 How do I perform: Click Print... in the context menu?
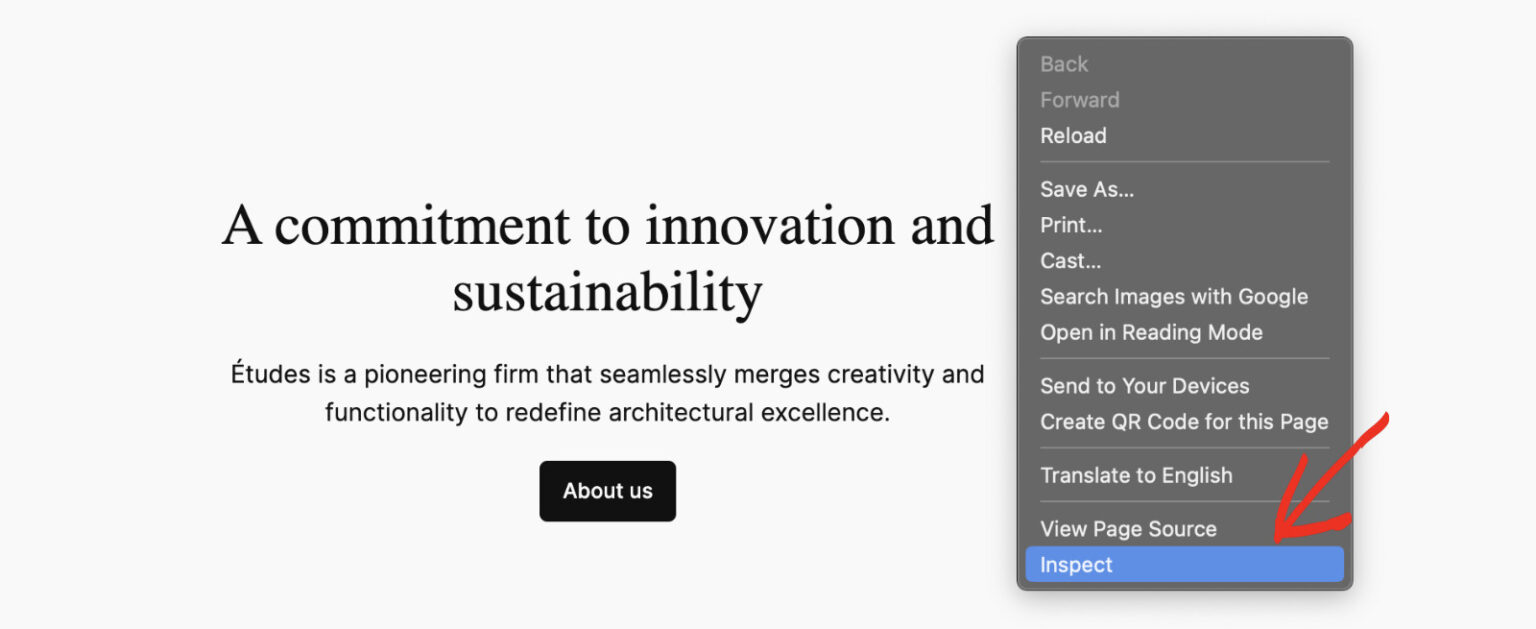click(1071, 225)
